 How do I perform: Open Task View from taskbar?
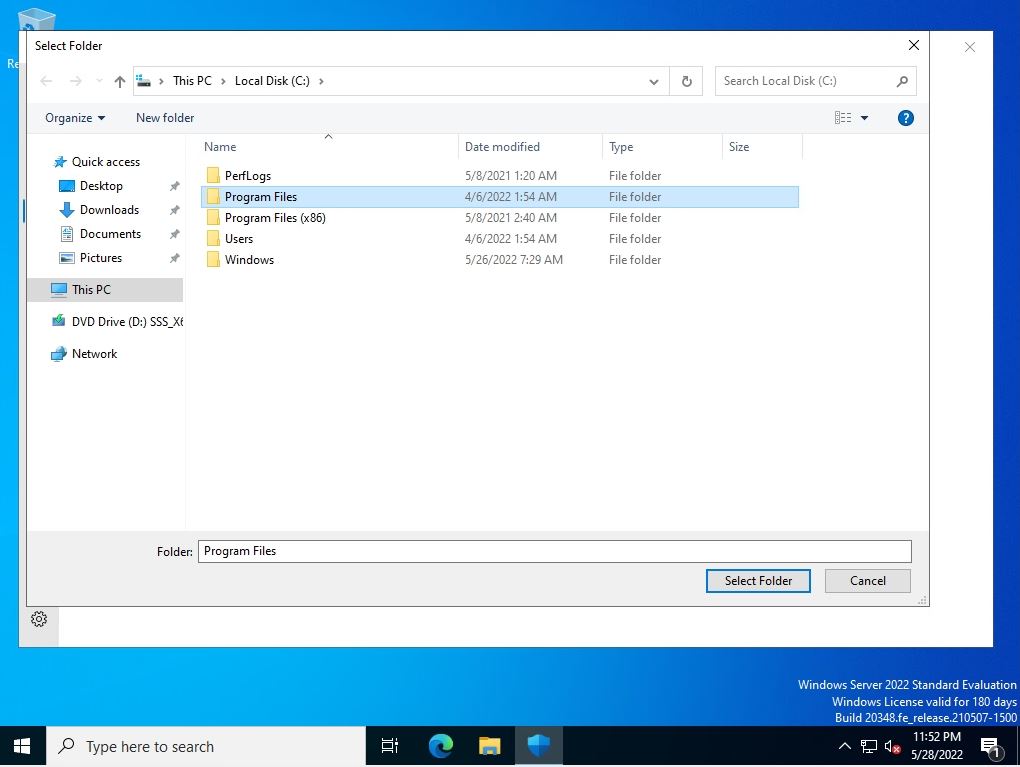click(x=390, y=746)
